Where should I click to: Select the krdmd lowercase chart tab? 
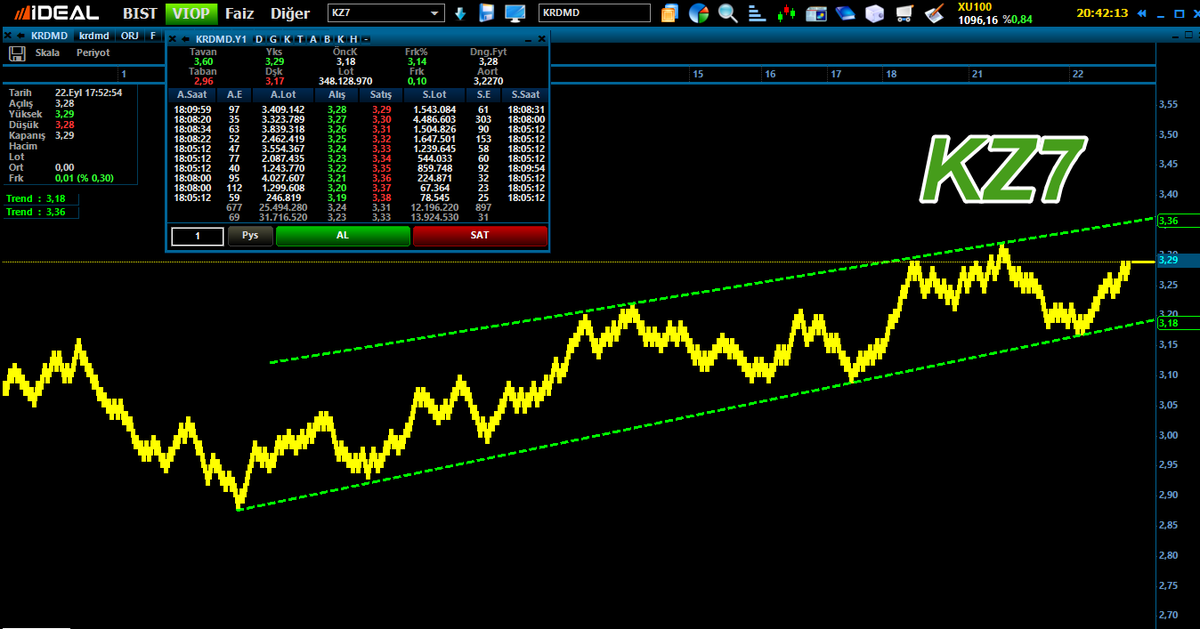(94, 35)
